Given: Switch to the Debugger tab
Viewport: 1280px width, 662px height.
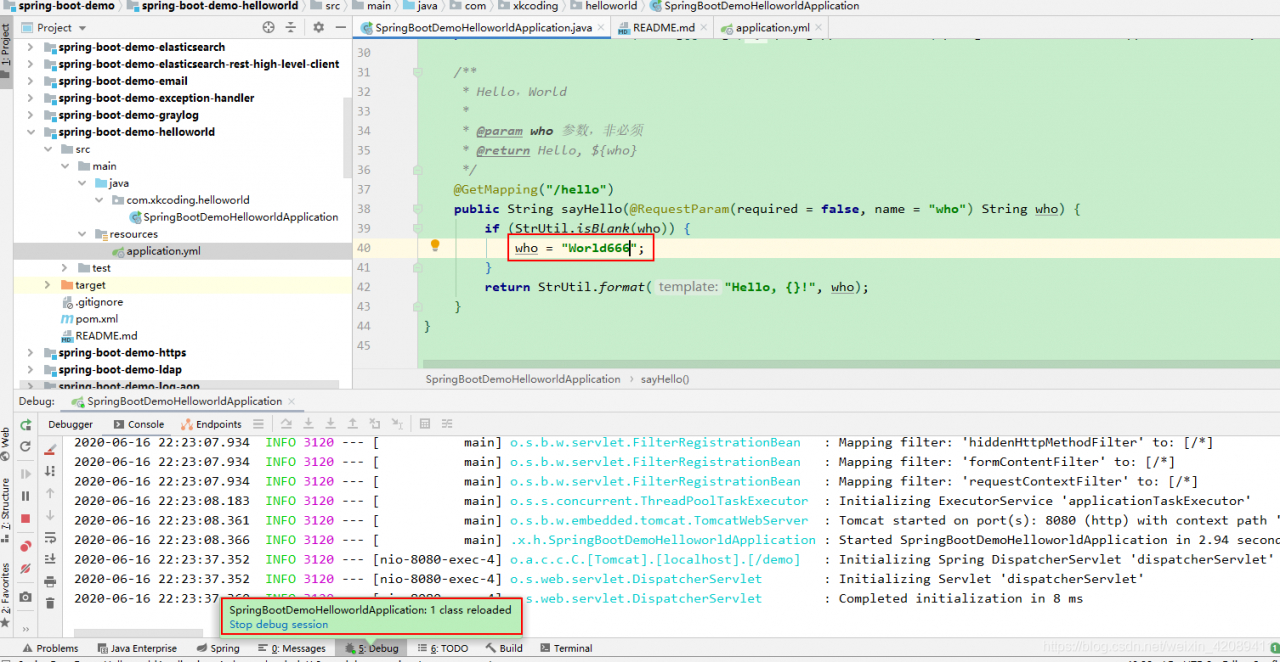Looking at the screenshot, I should coord(70,424).
